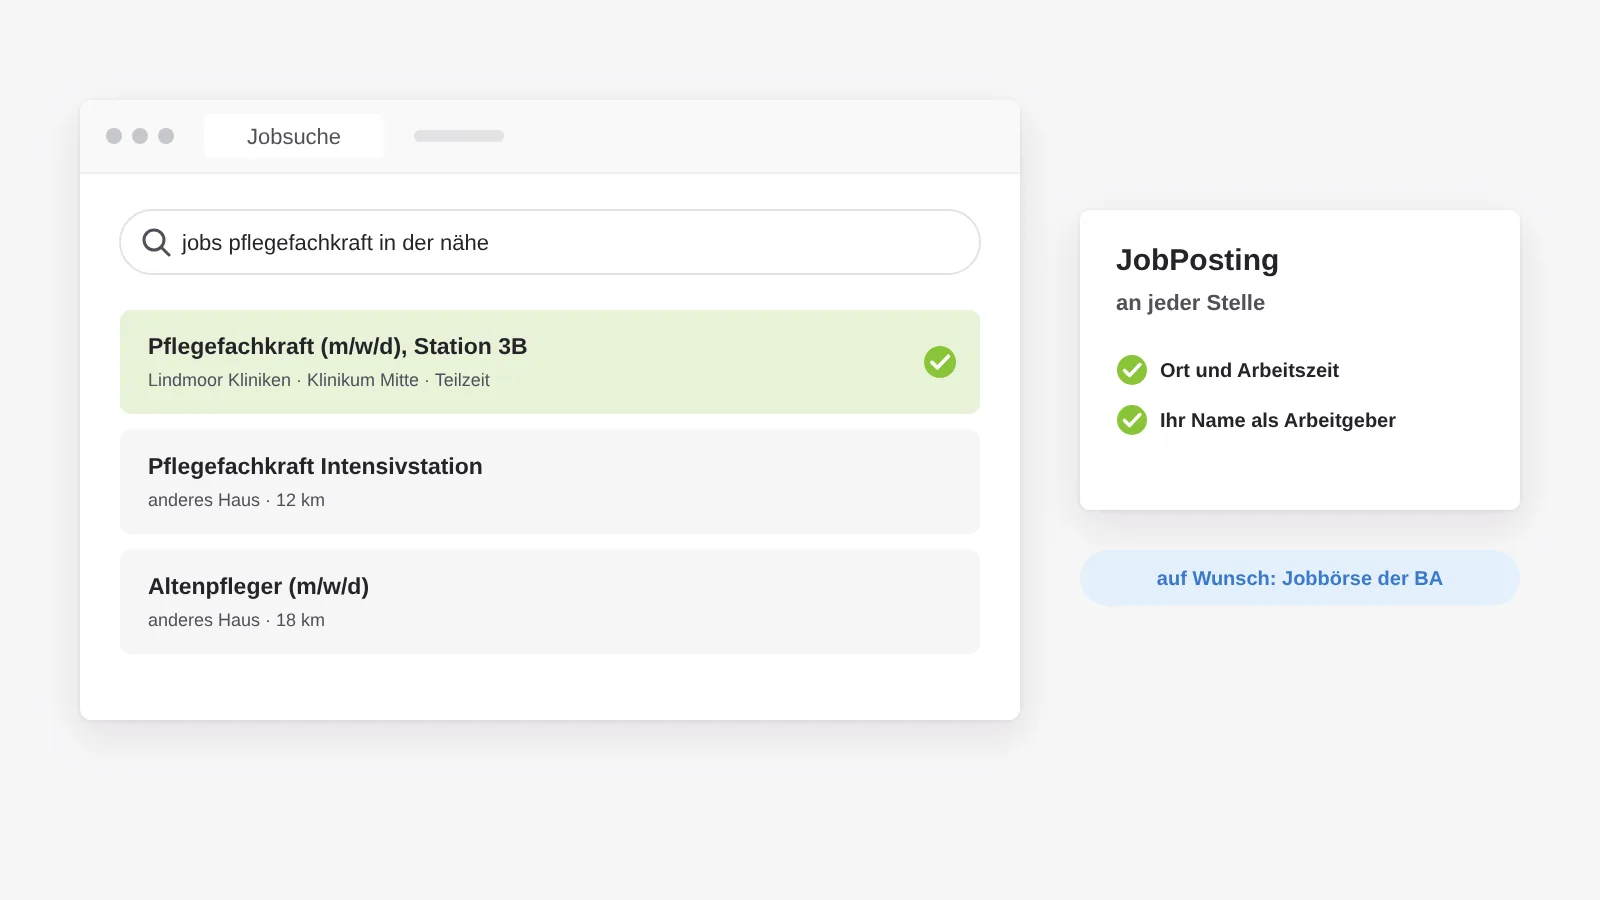Click 'Ort und Arbeitszeit' label
1600x900 pixels.
[x=1249, y=370]
